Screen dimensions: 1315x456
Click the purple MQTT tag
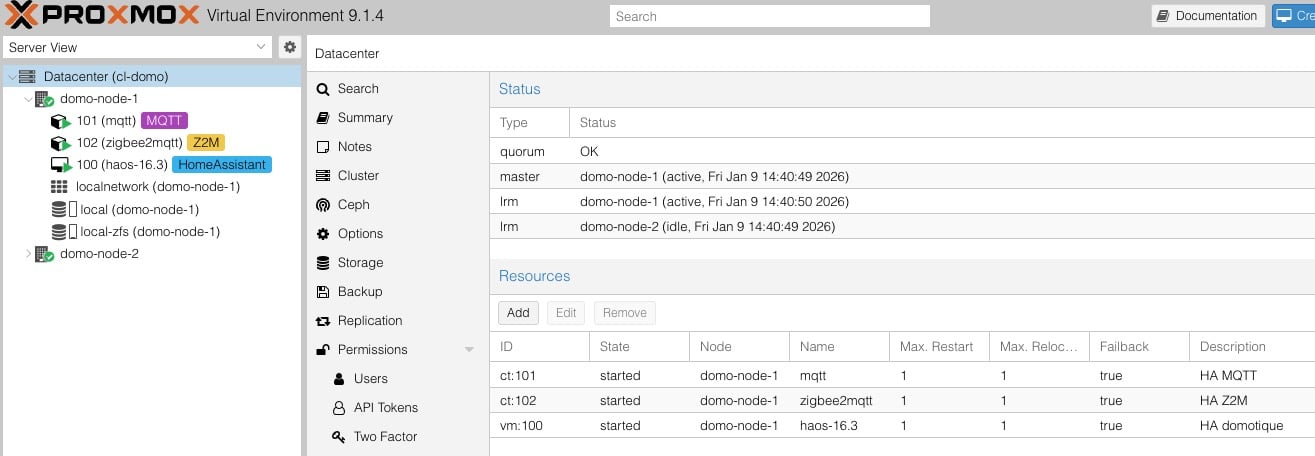[164, 121]
